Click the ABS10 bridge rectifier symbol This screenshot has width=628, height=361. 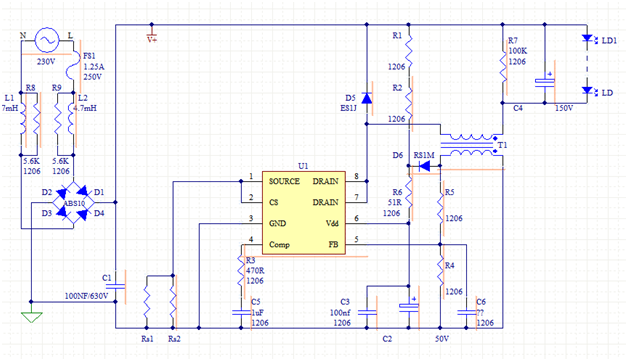coord(73,203)
